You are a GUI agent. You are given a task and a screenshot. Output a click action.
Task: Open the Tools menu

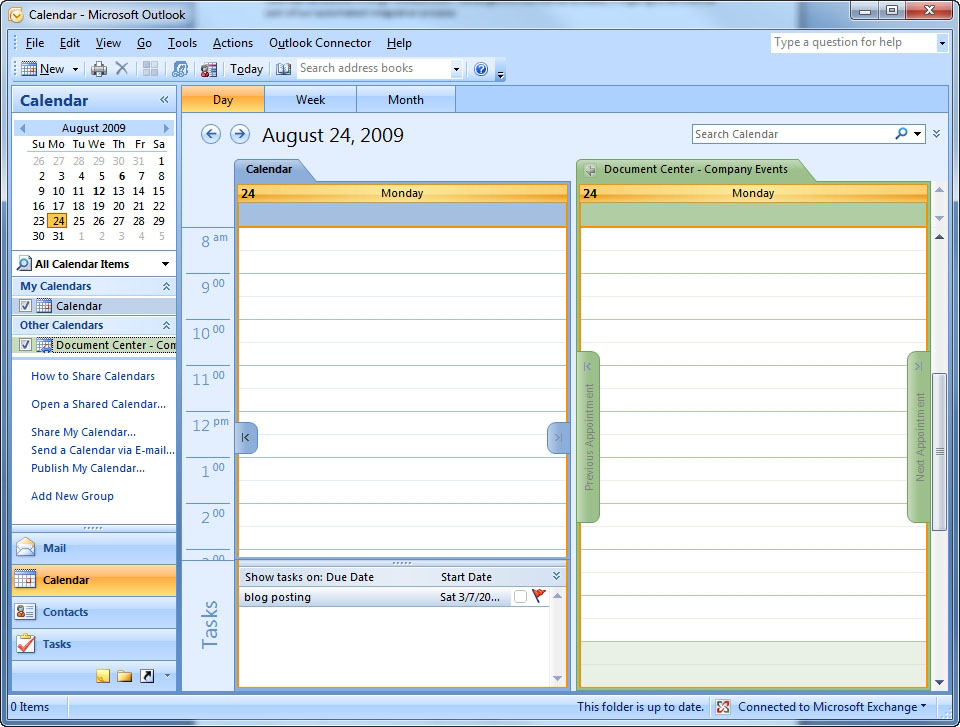[182, 43]
